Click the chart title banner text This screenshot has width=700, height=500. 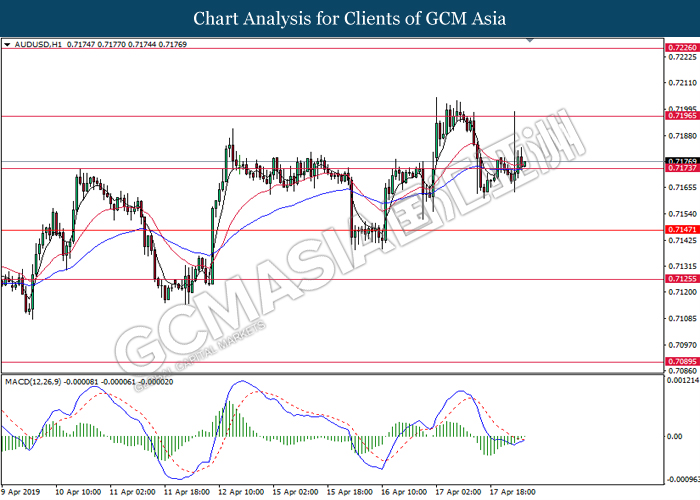pyautogui.click(x=350, y=18)
